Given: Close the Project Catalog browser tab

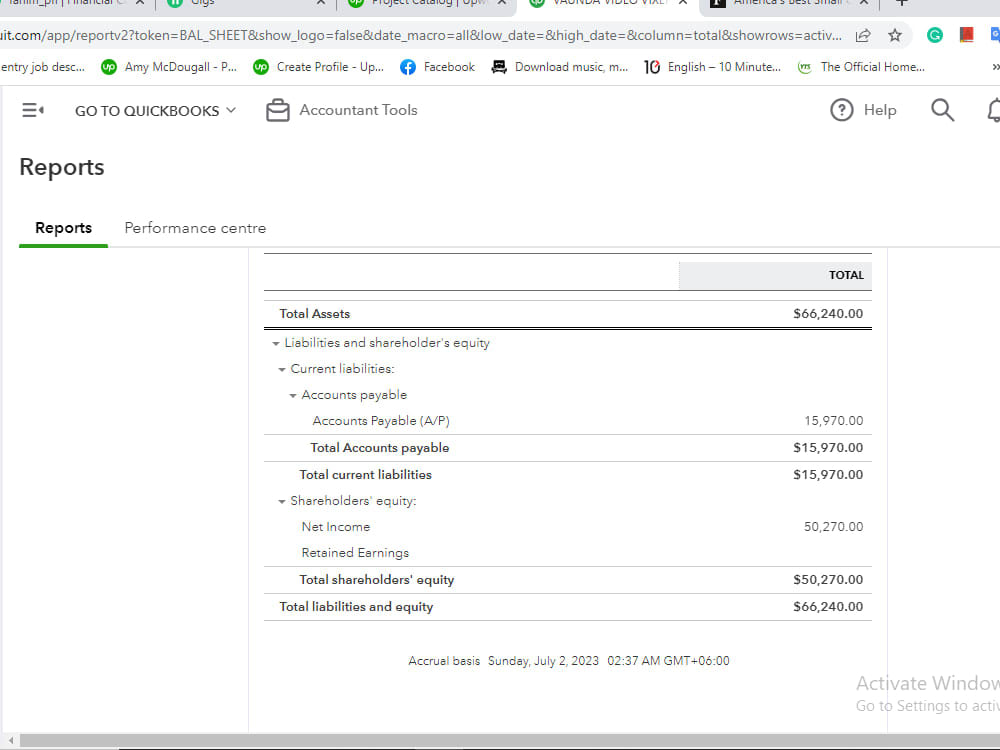Looking at the screenshot, I should click(502, 3).
